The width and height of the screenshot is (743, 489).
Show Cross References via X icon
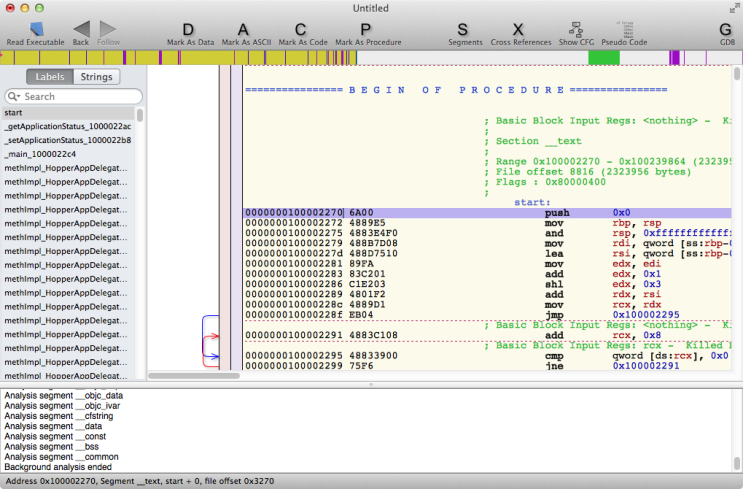(x=518, y=29)
